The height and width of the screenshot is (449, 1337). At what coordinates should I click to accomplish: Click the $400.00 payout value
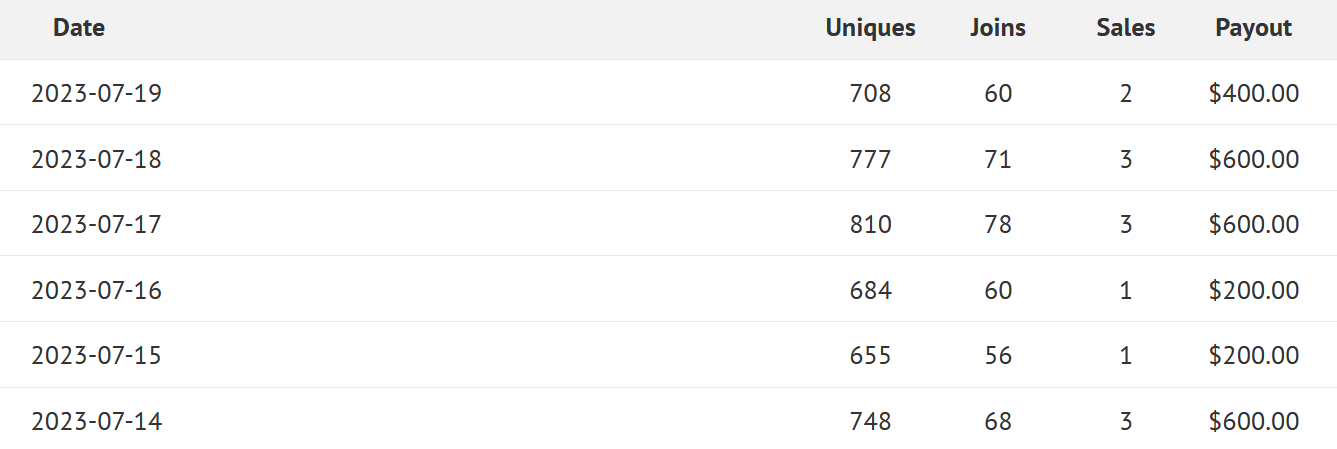point(1254,94)
